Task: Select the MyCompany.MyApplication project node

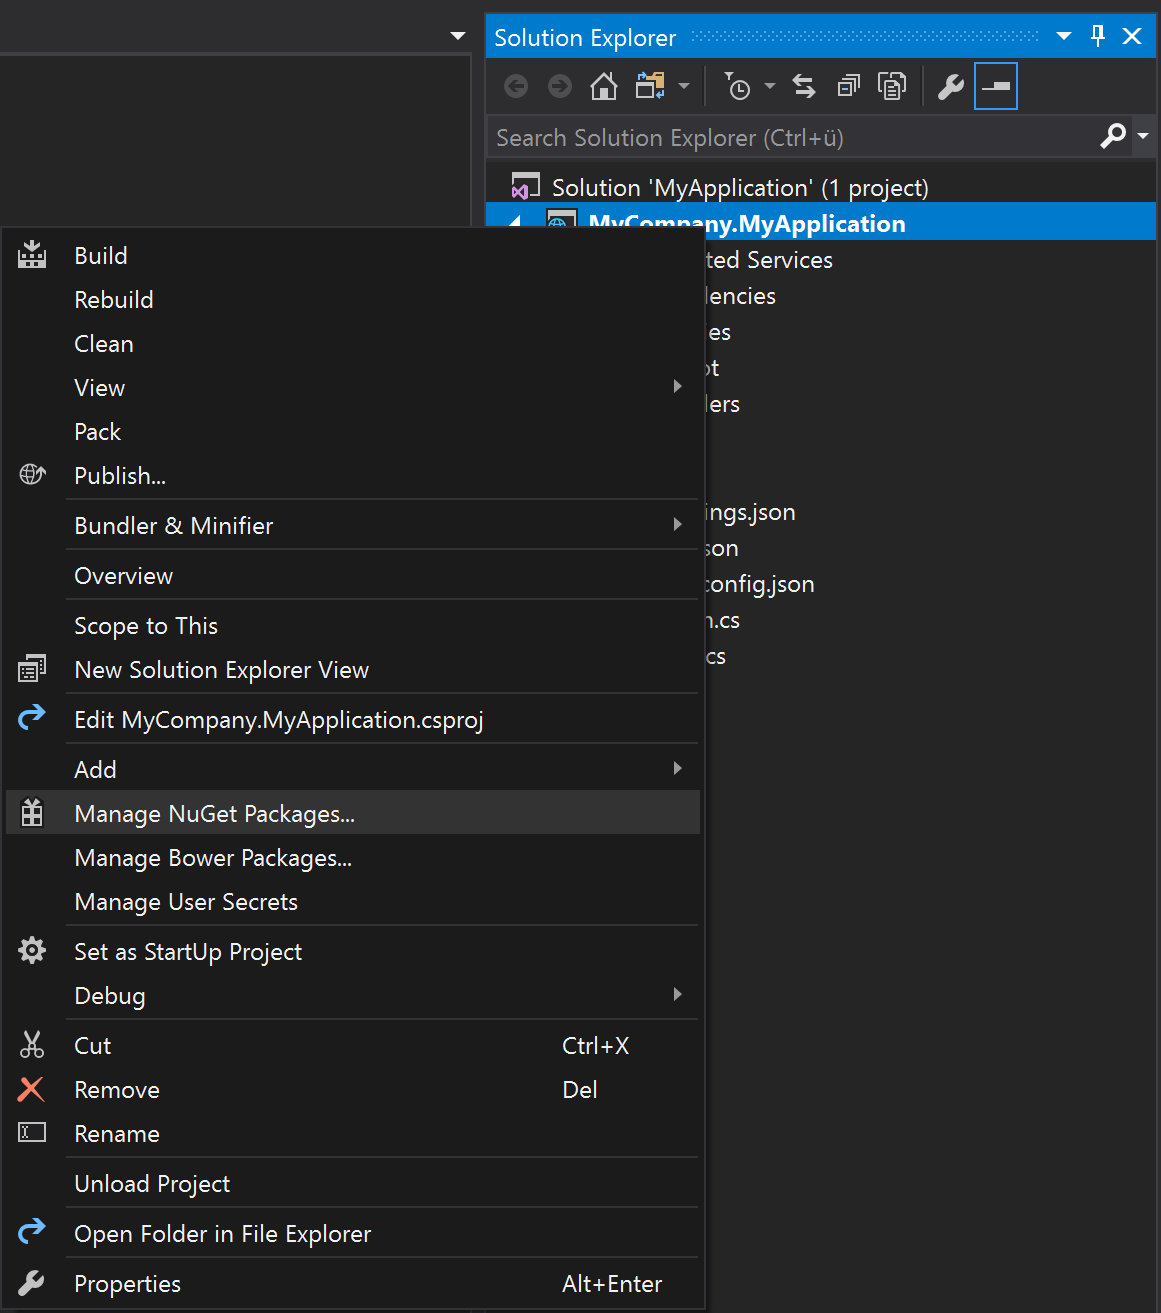Action: coord(747,224)
